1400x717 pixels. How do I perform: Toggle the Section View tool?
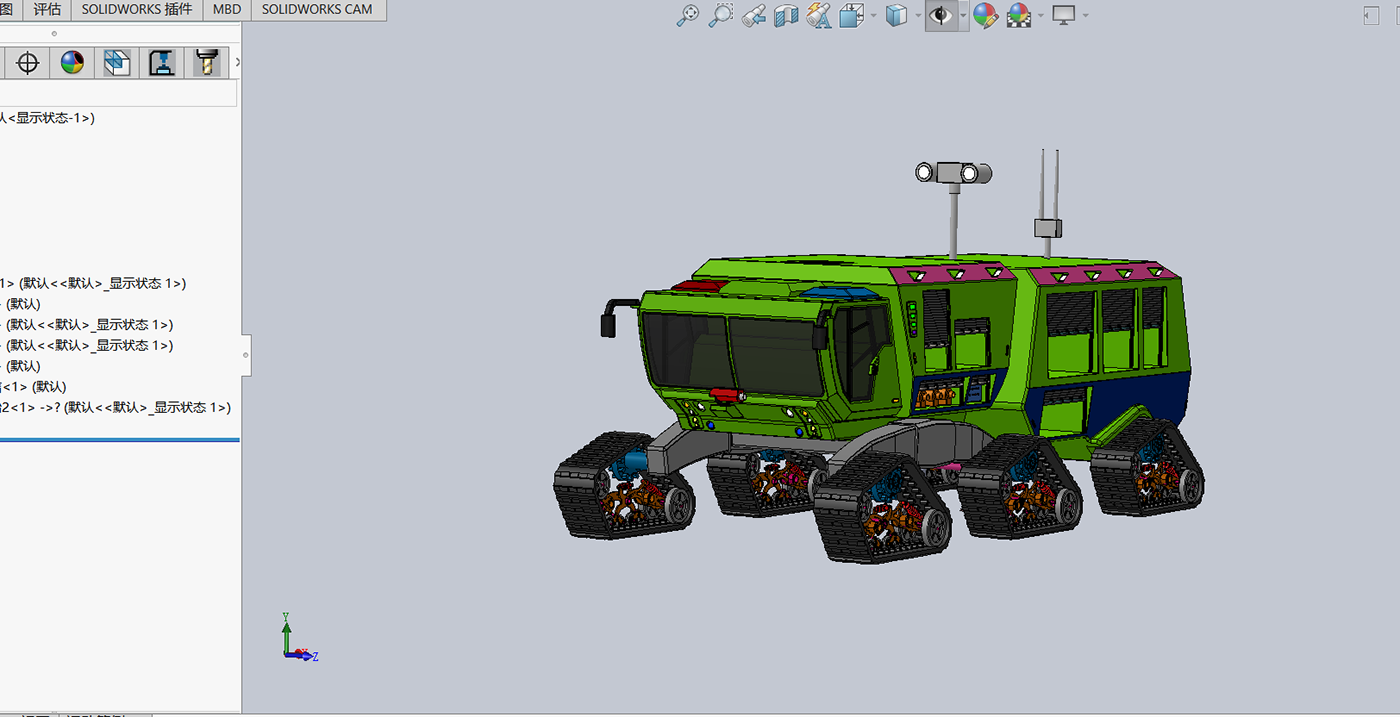click(x=787, y=16)
